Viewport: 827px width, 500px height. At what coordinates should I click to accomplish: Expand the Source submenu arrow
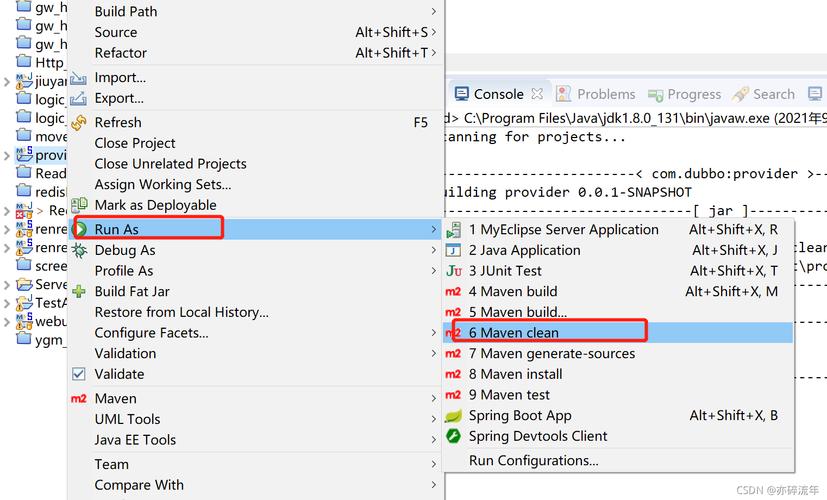(x=434, y=32)
